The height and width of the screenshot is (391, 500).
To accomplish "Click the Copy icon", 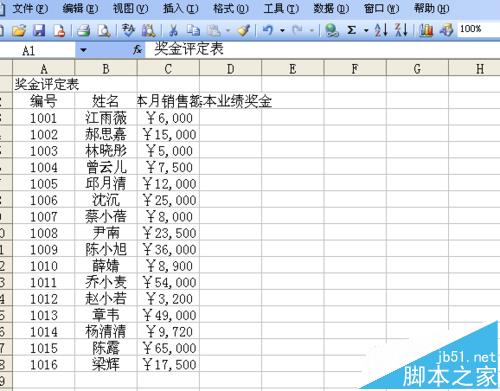I will (x=193, y=31).
